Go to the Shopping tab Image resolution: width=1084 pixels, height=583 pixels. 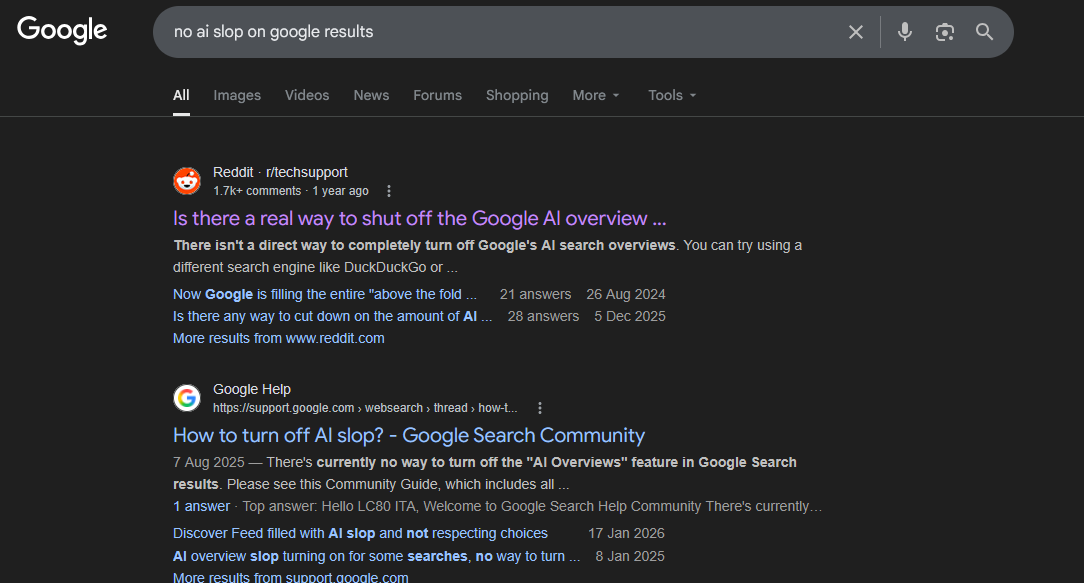coord(517,95)
